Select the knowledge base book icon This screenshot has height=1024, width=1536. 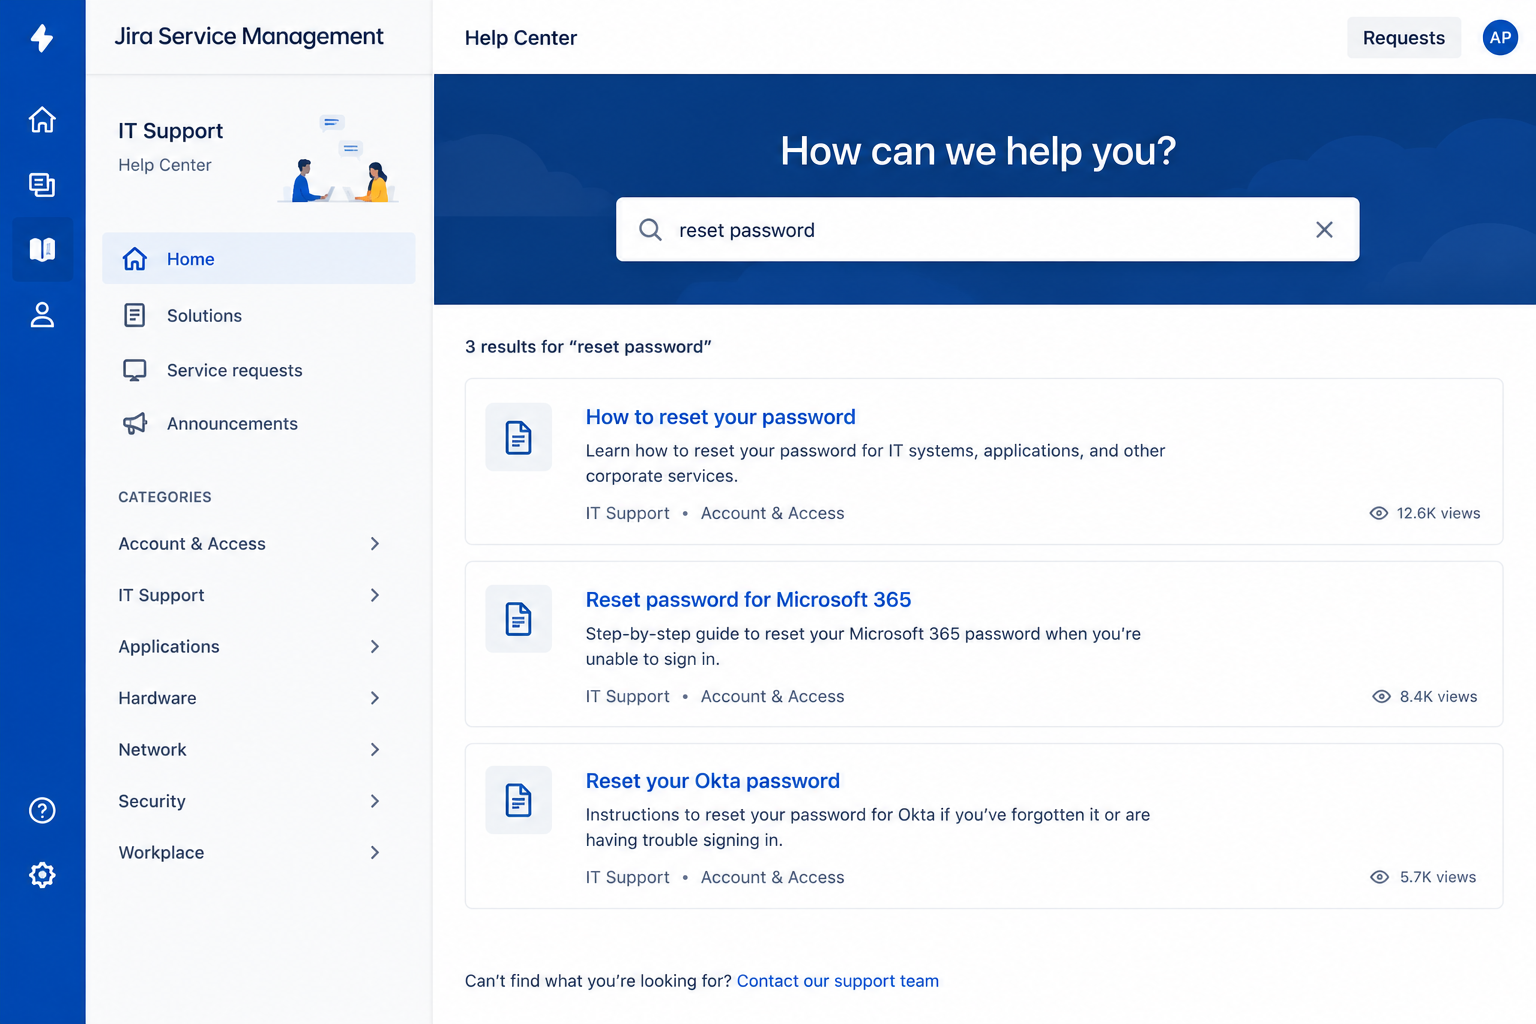42,249
